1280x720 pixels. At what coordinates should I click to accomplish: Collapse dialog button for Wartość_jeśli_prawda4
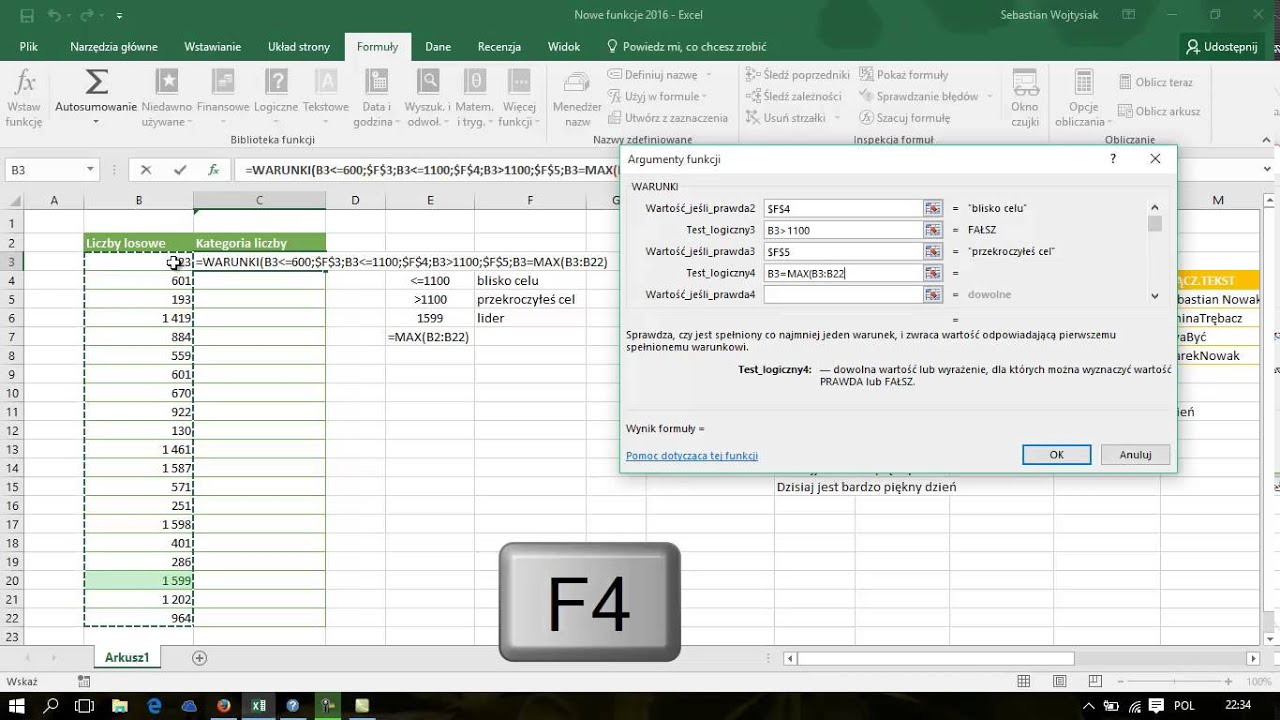[933, 294]
